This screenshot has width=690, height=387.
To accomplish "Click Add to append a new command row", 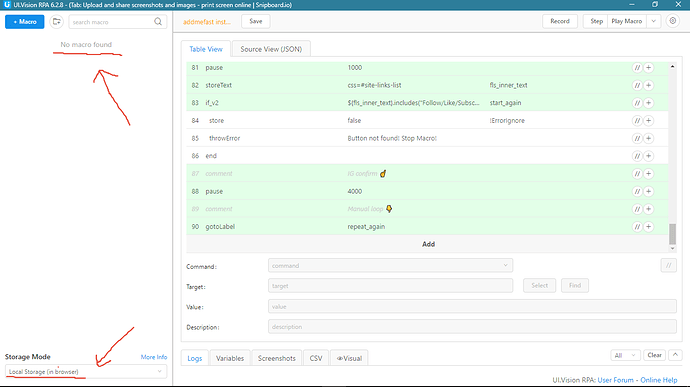I will click(x=428, y=244).
